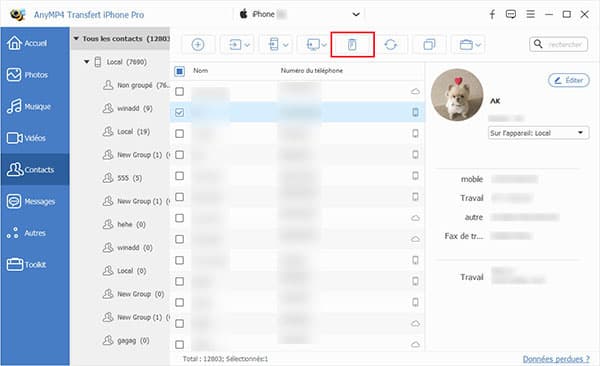
Task: Click the phone icon in the highlighted contact row
Action: (x=415, y=112)
